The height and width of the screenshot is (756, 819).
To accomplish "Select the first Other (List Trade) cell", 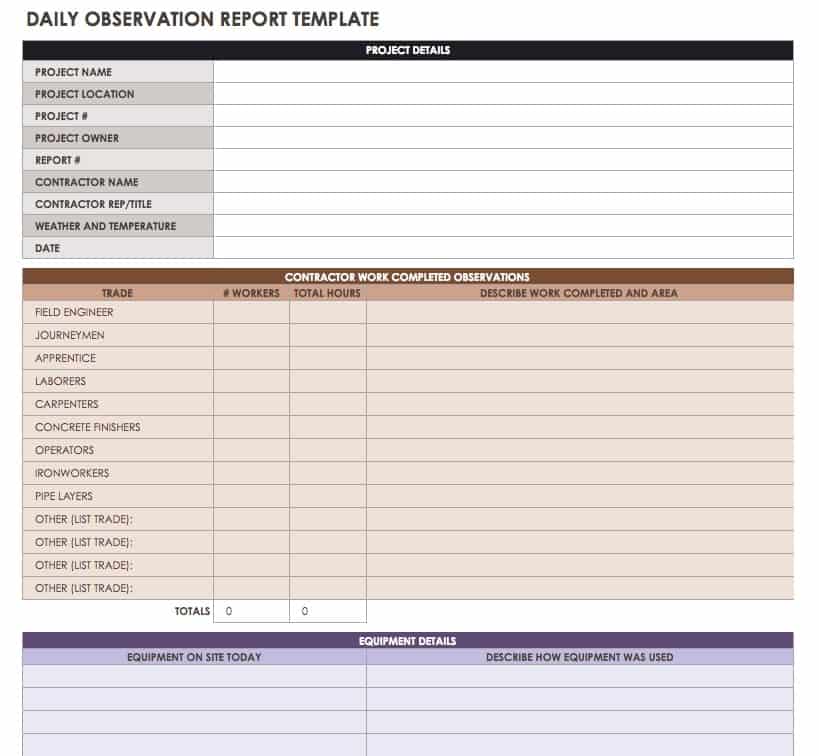I will 118,519.
